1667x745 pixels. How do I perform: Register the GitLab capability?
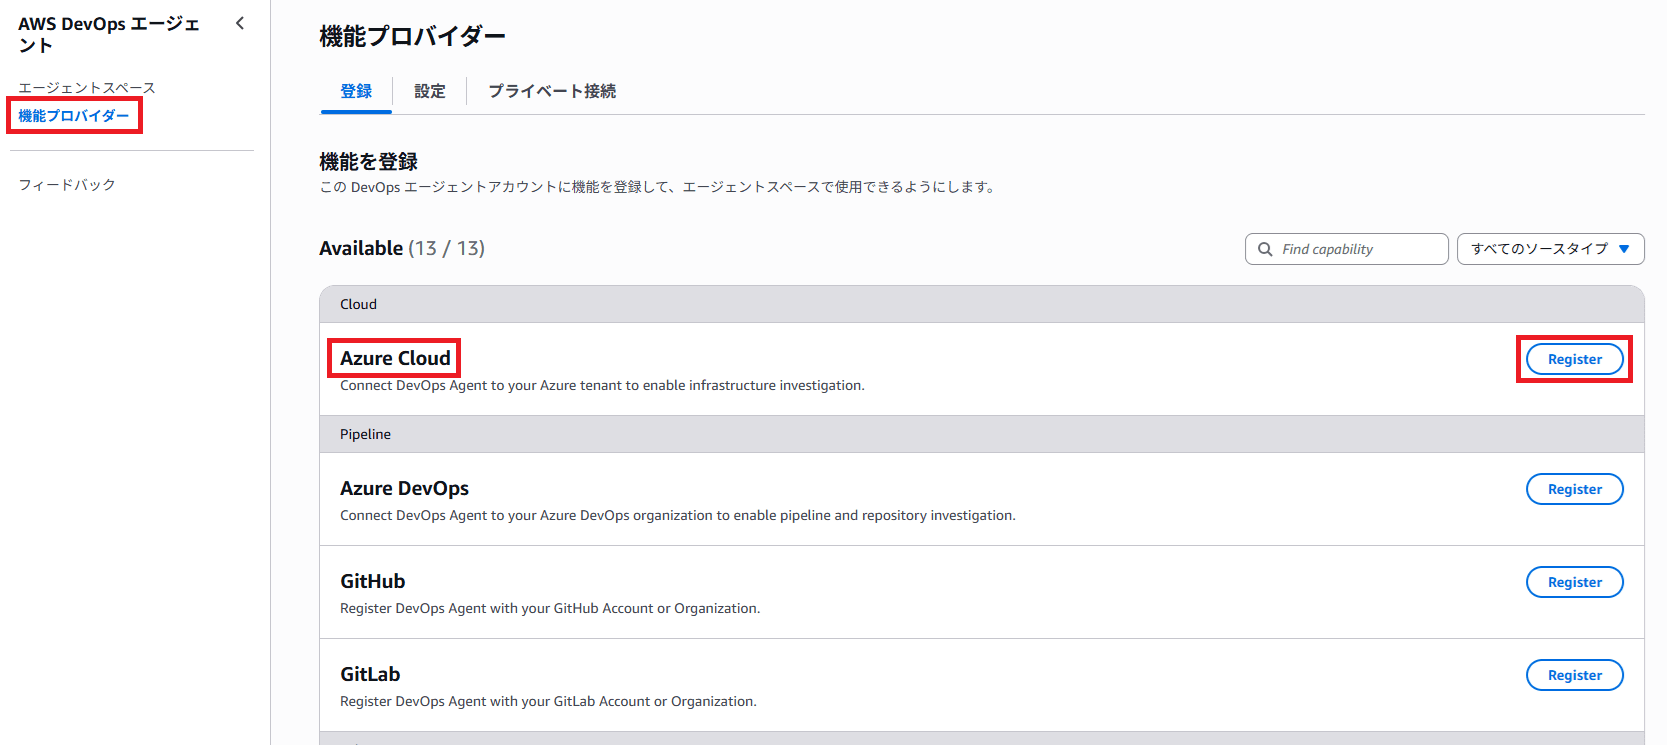click(1574, 675)
